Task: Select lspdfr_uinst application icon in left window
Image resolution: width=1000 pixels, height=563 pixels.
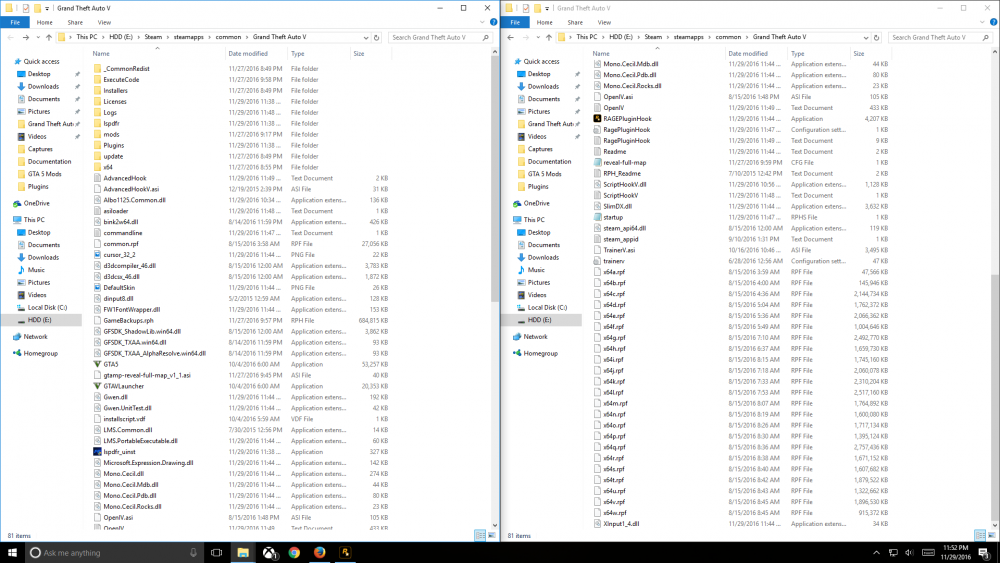Action: point(98,451)
